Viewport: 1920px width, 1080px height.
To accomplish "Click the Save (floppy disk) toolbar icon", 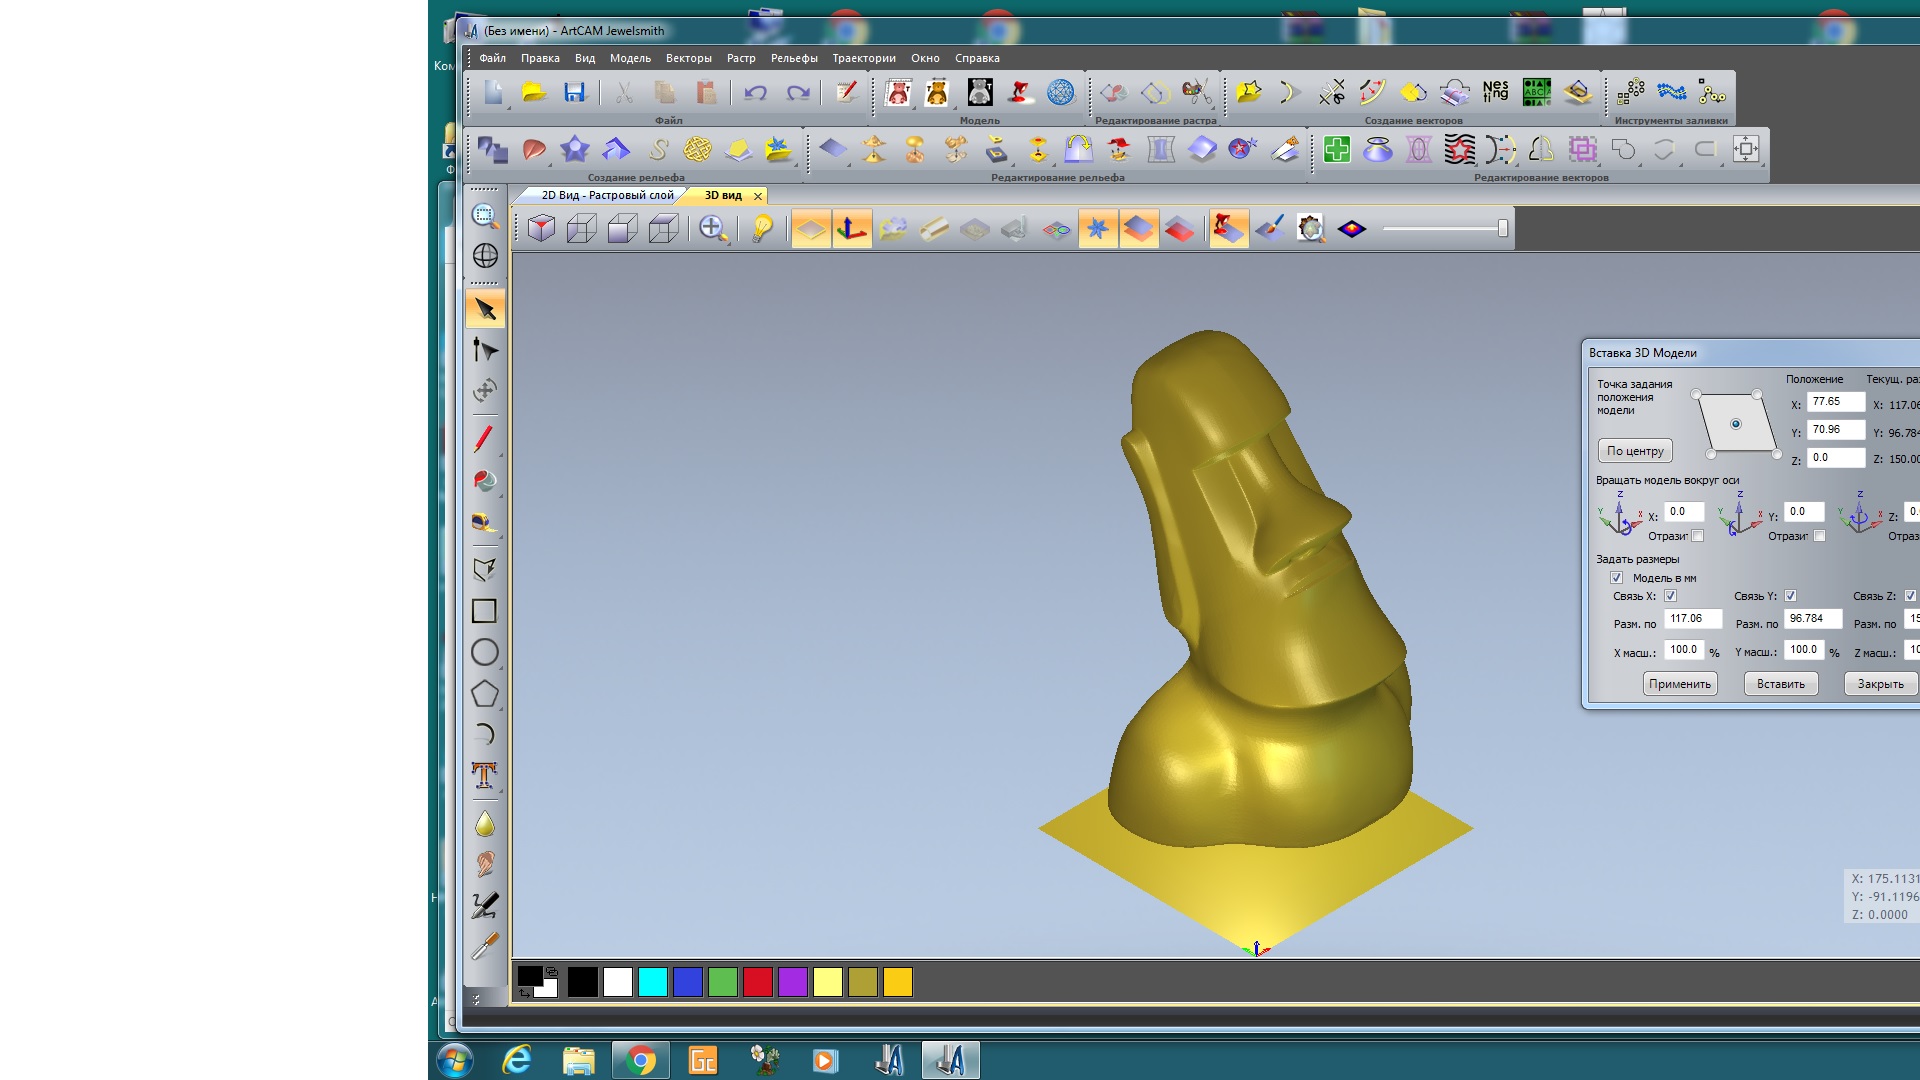I will pos(574,93).
